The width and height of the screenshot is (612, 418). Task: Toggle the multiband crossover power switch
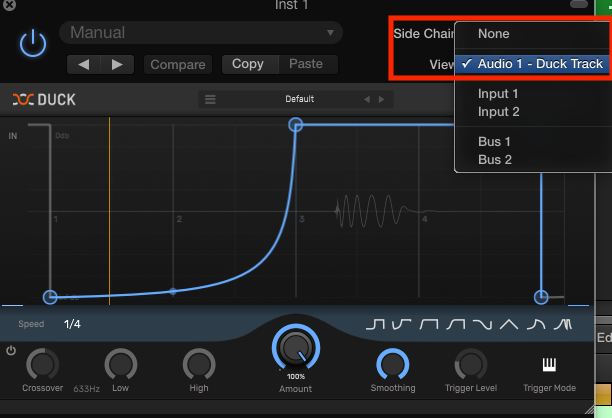pos(11,350)
